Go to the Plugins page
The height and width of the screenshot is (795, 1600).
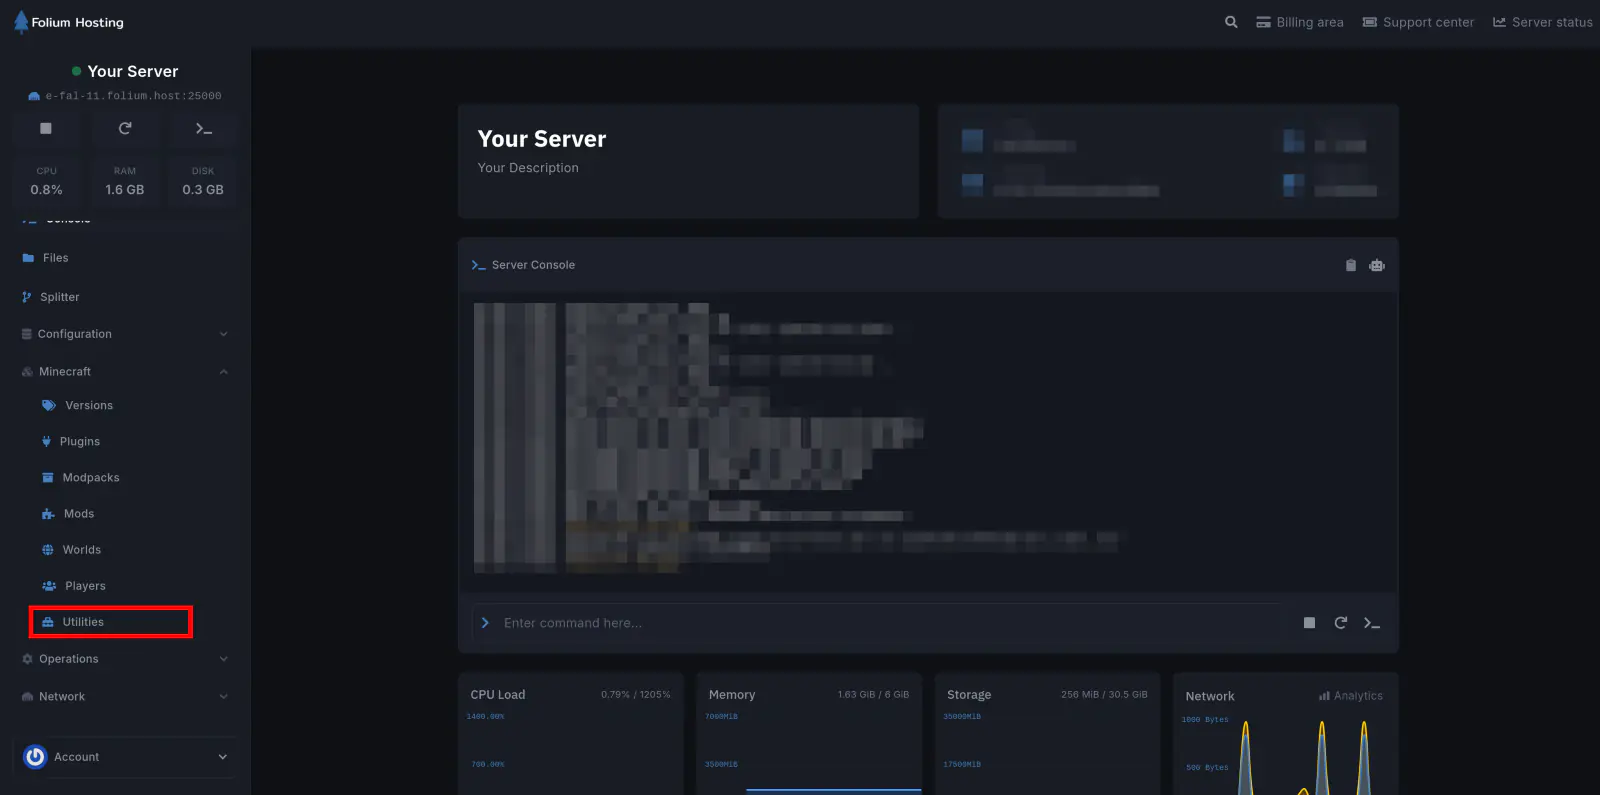(80, 442)
